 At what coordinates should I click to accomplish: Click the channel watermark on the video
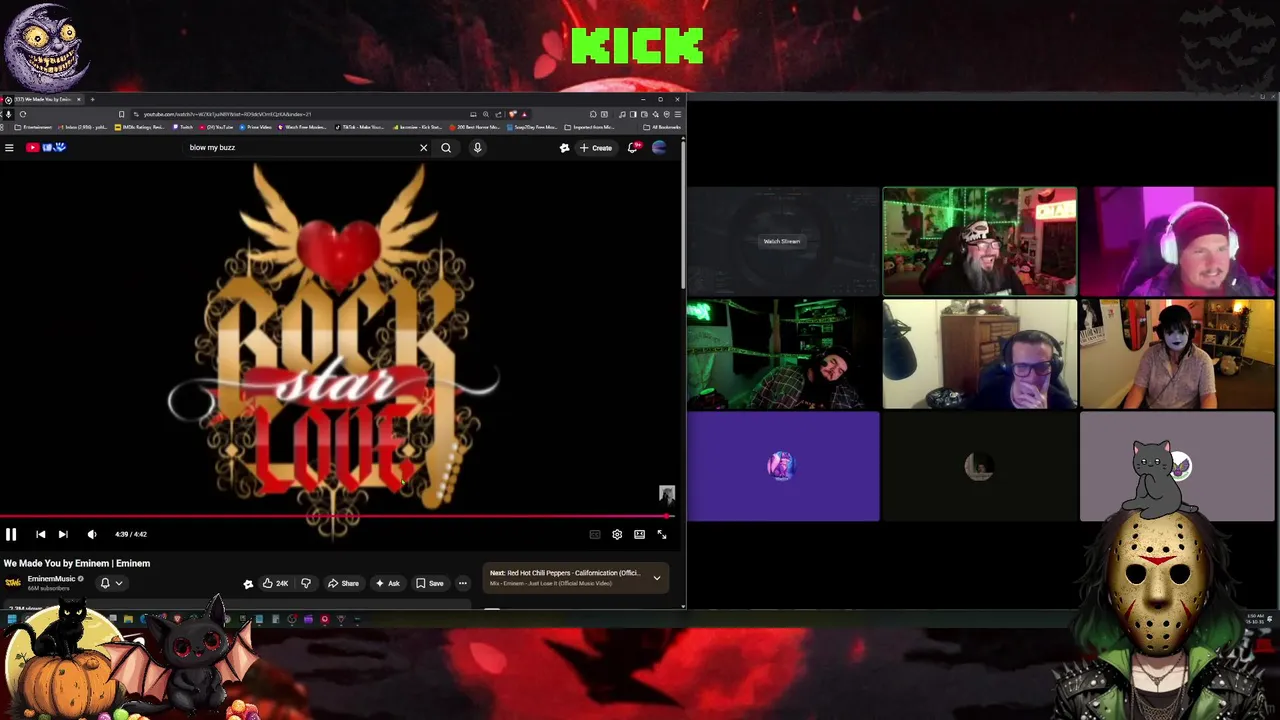pyautogui.click(x=667, y=494)
